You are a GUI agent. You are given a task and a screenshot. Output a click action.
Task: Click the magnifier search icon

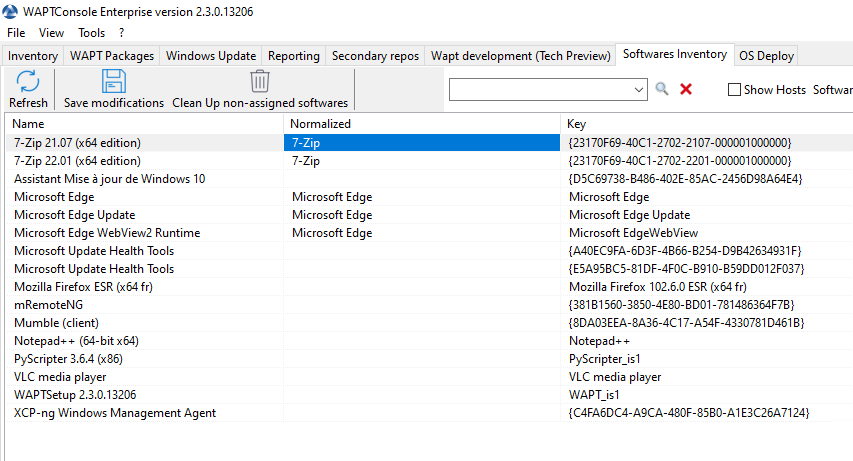coord(662,89)
